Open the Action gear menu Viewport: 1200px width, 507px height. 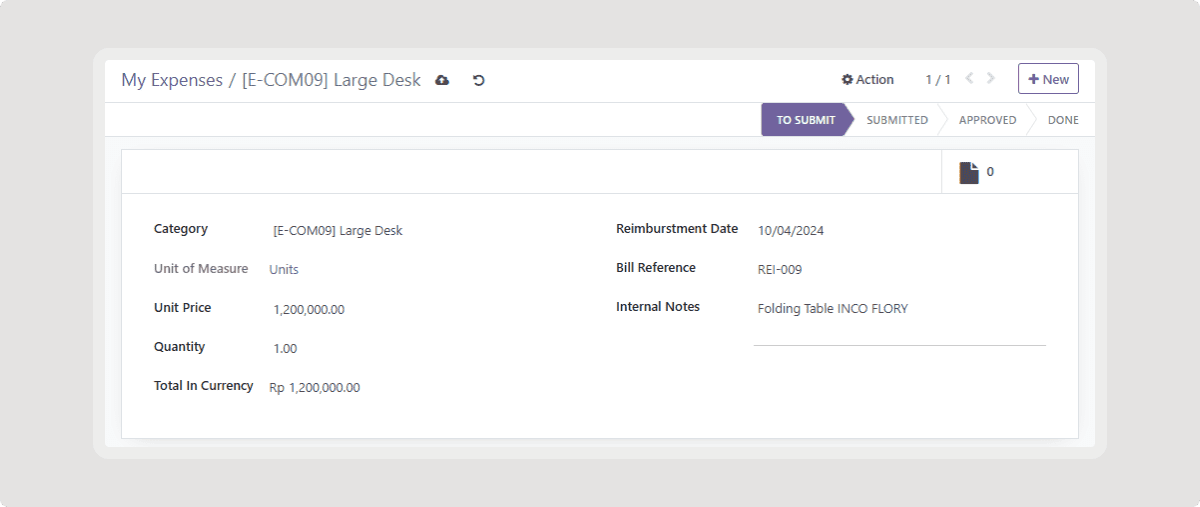pos(867,80)
